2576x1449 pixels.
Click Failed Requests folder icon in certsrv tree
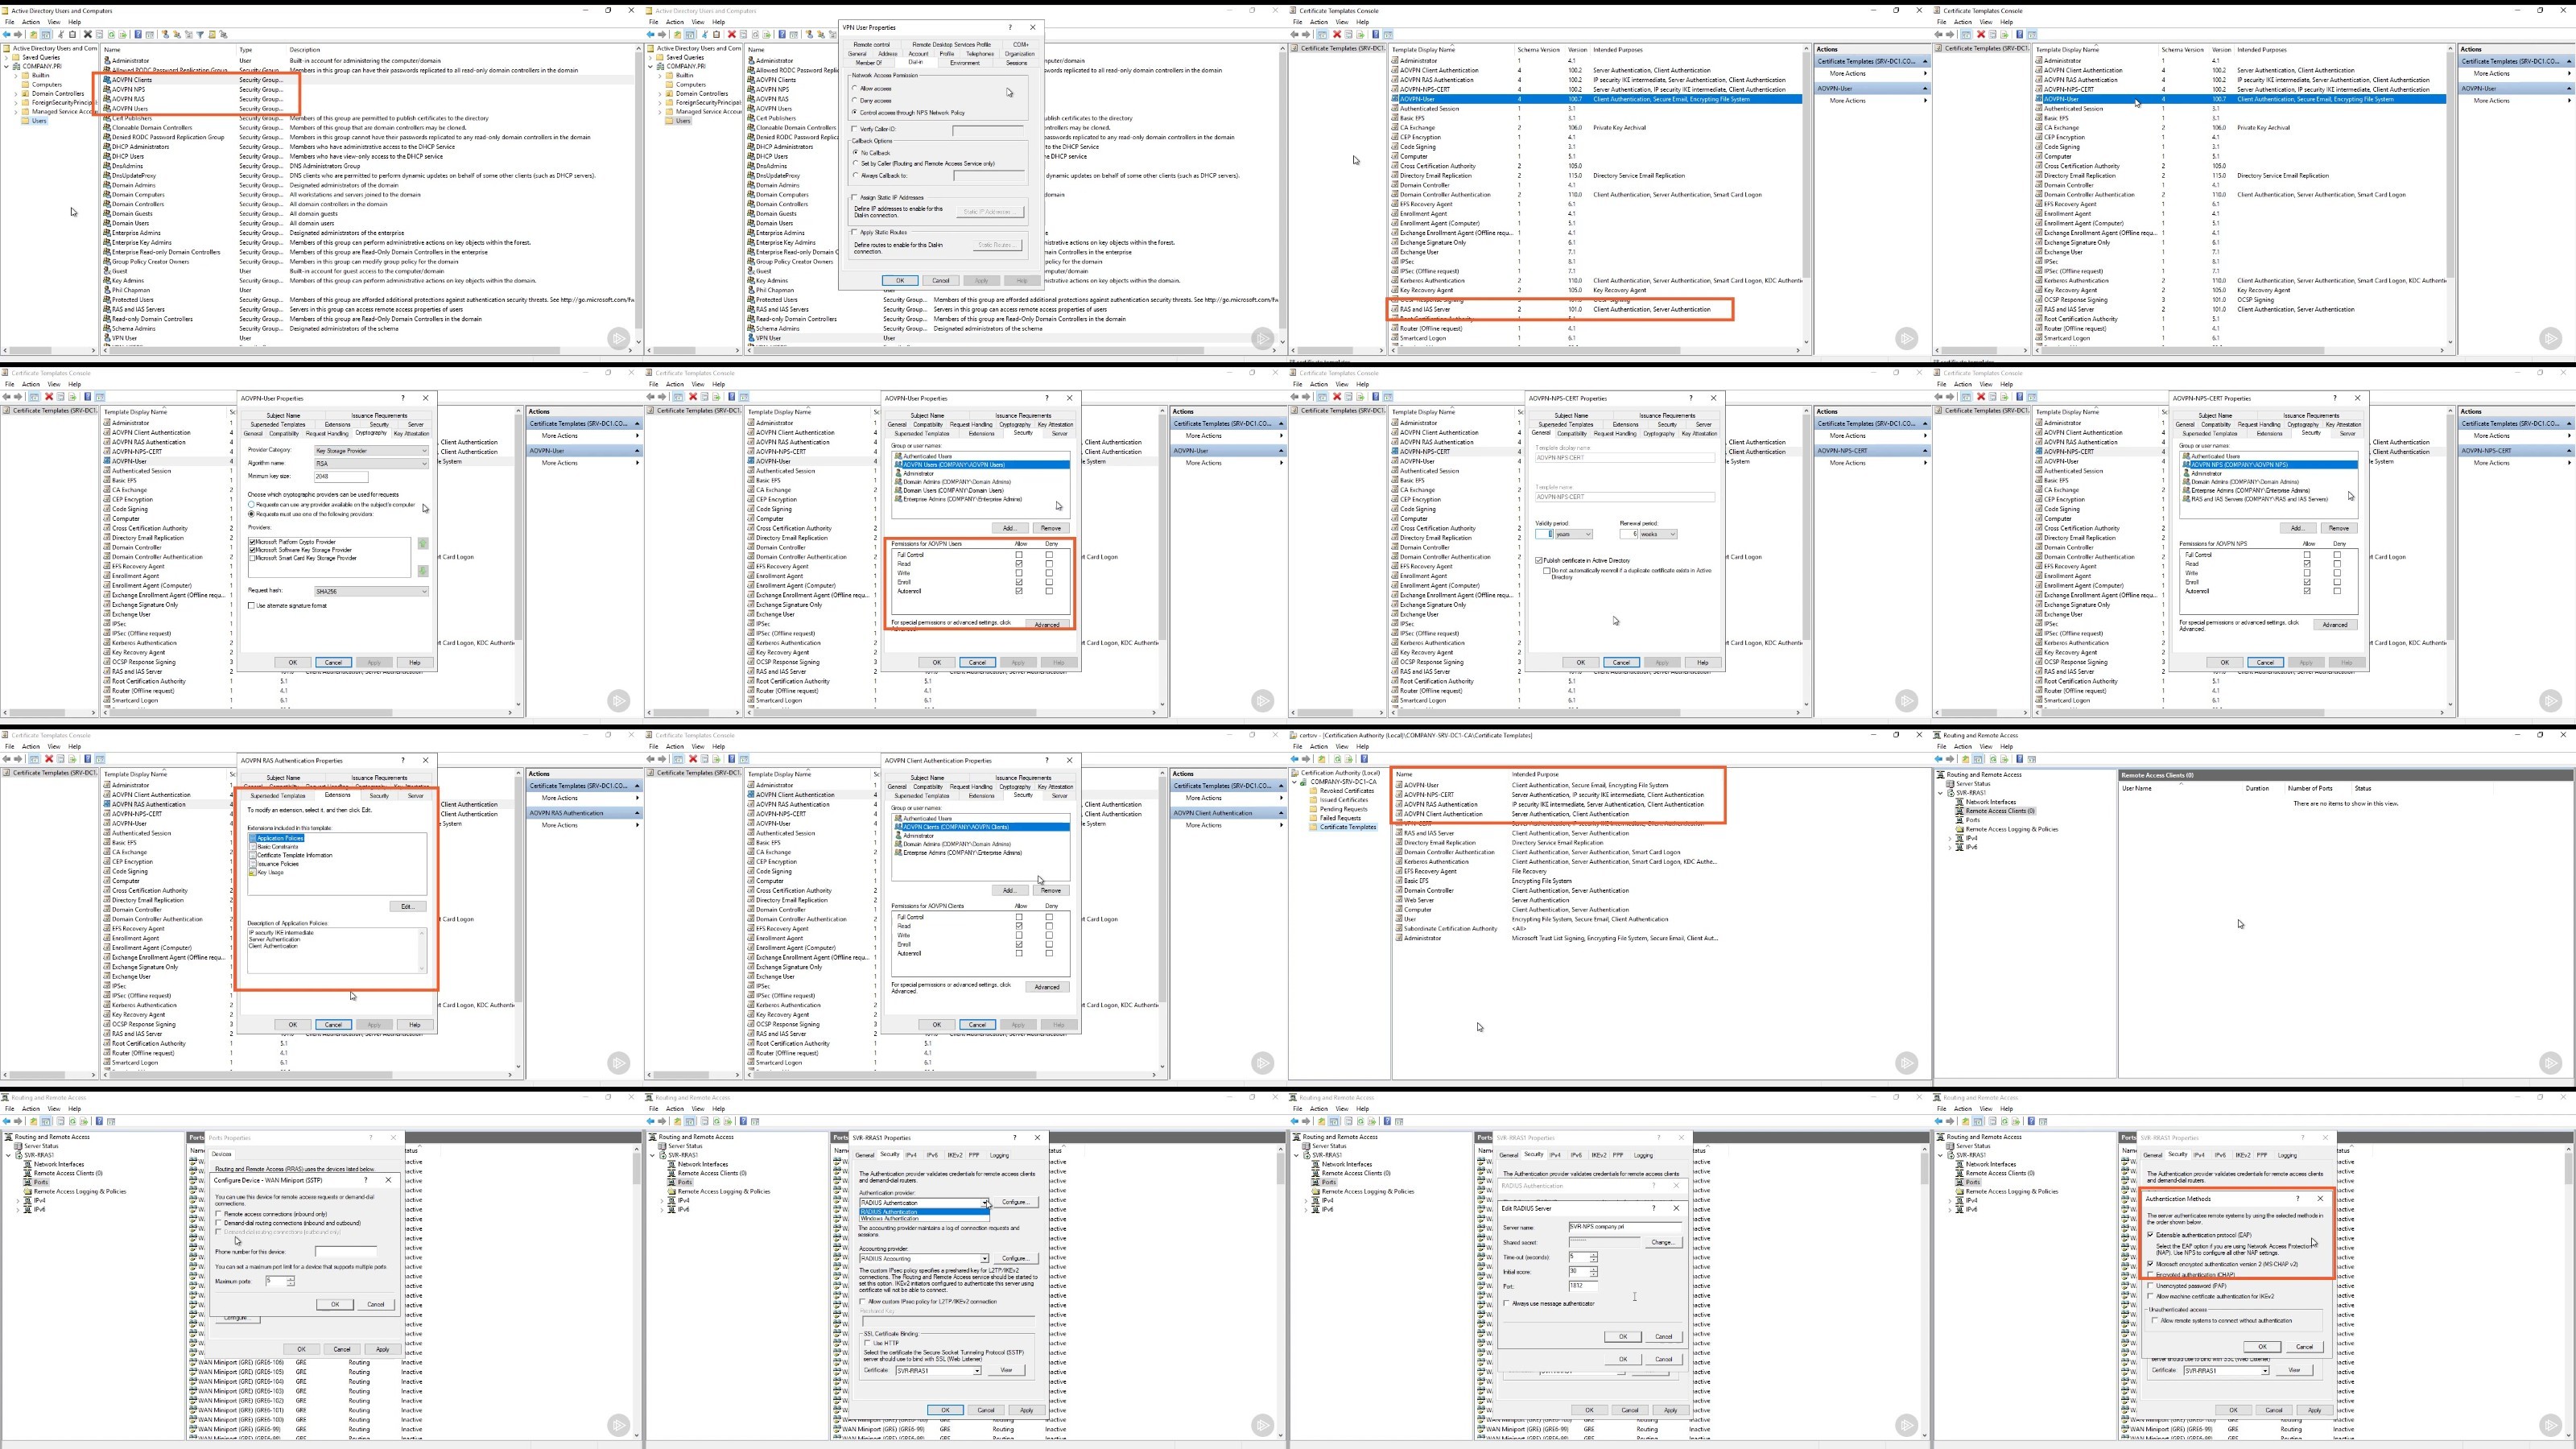(1314, 818)
